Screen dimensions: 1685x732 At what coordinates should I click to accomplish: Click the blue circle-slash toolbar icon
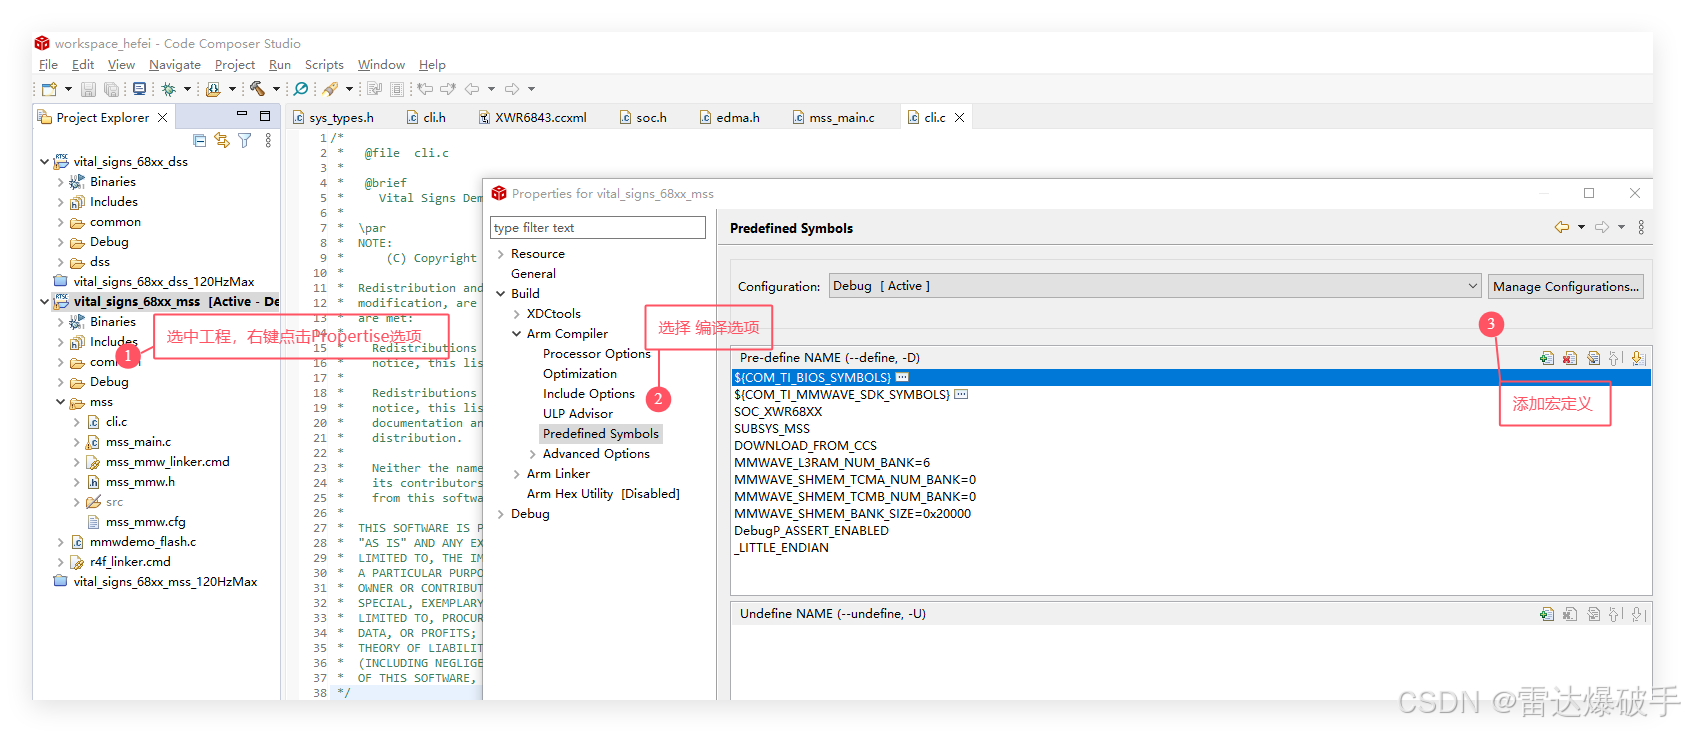tap(301, 89)
